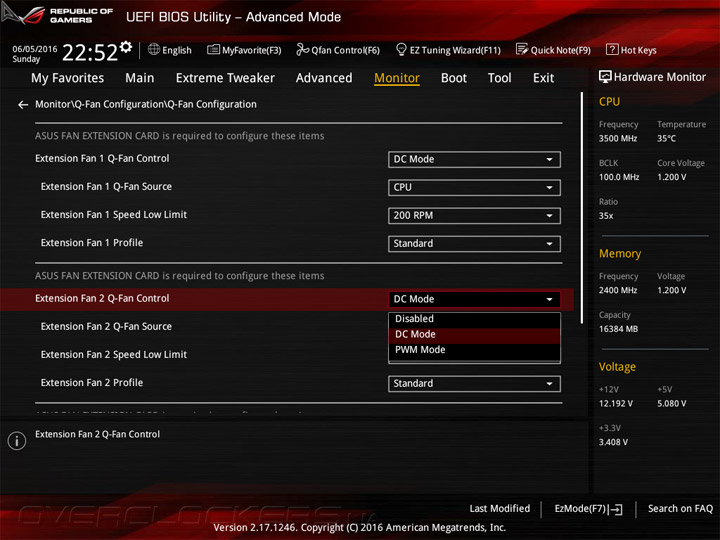Open the Exit tab
This screenshot has height=540, width=720.
(x=544, y=78)
